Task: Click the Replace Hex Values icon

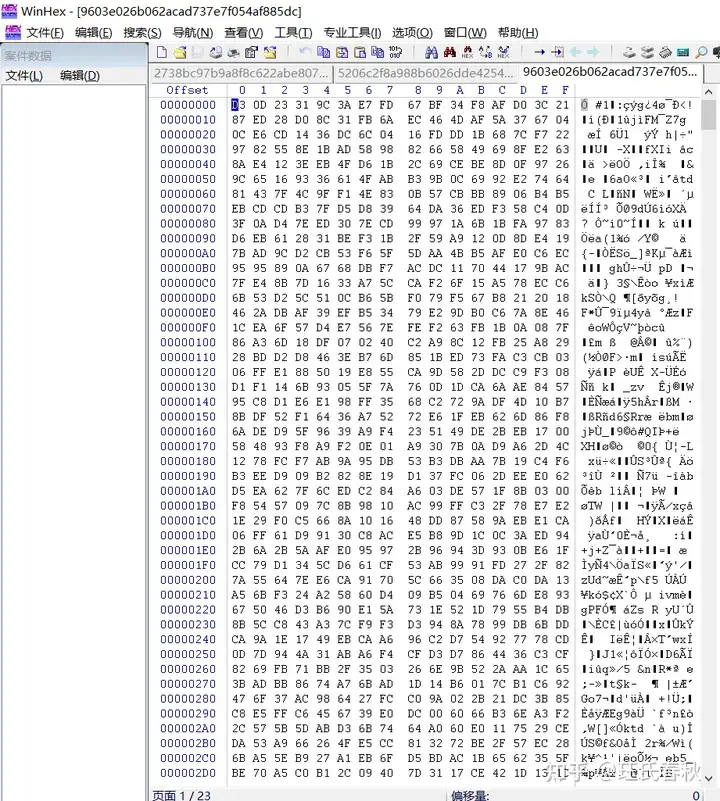Action: (503, 52)
